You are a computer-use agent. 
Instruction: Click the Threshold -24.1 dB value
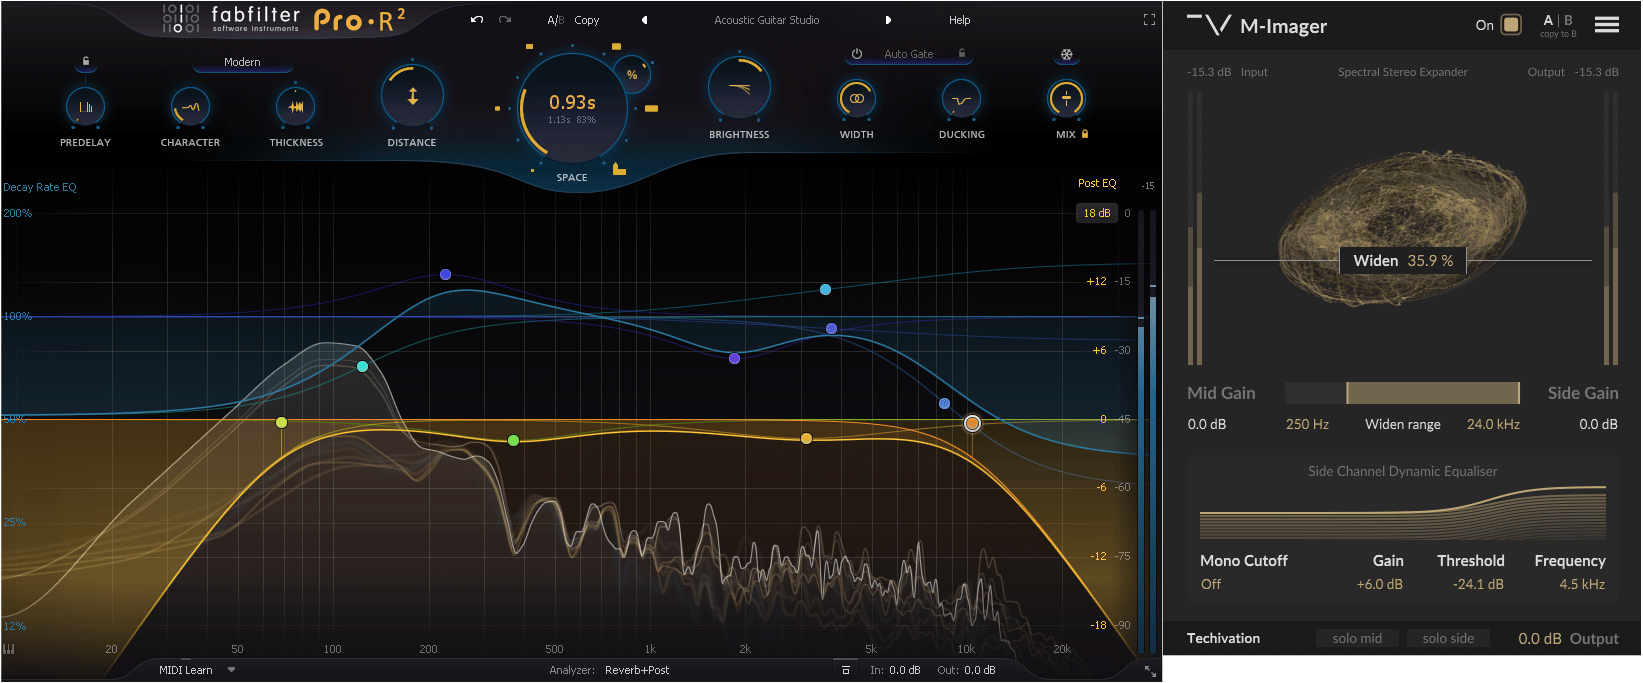pyautogui.click(x=1478, y=584)
